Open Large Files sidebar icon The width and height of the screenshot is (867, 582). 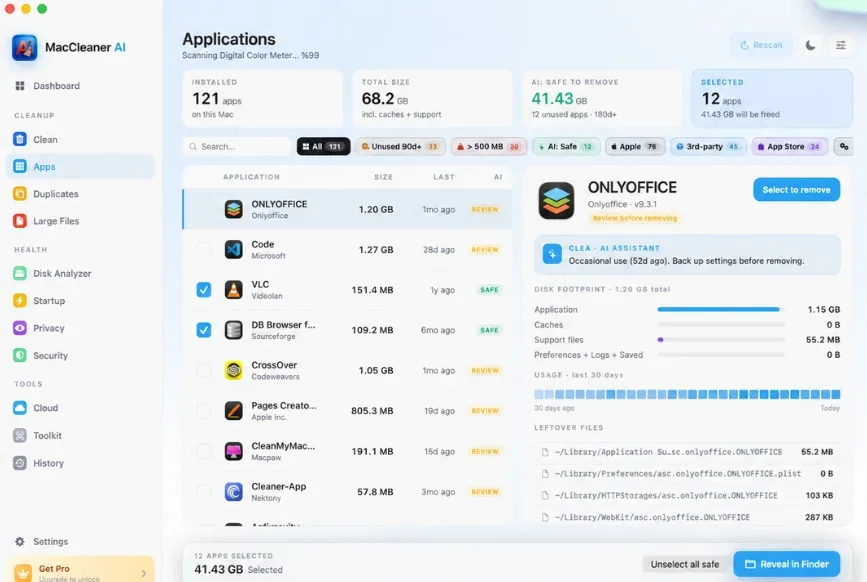(20, 221)
